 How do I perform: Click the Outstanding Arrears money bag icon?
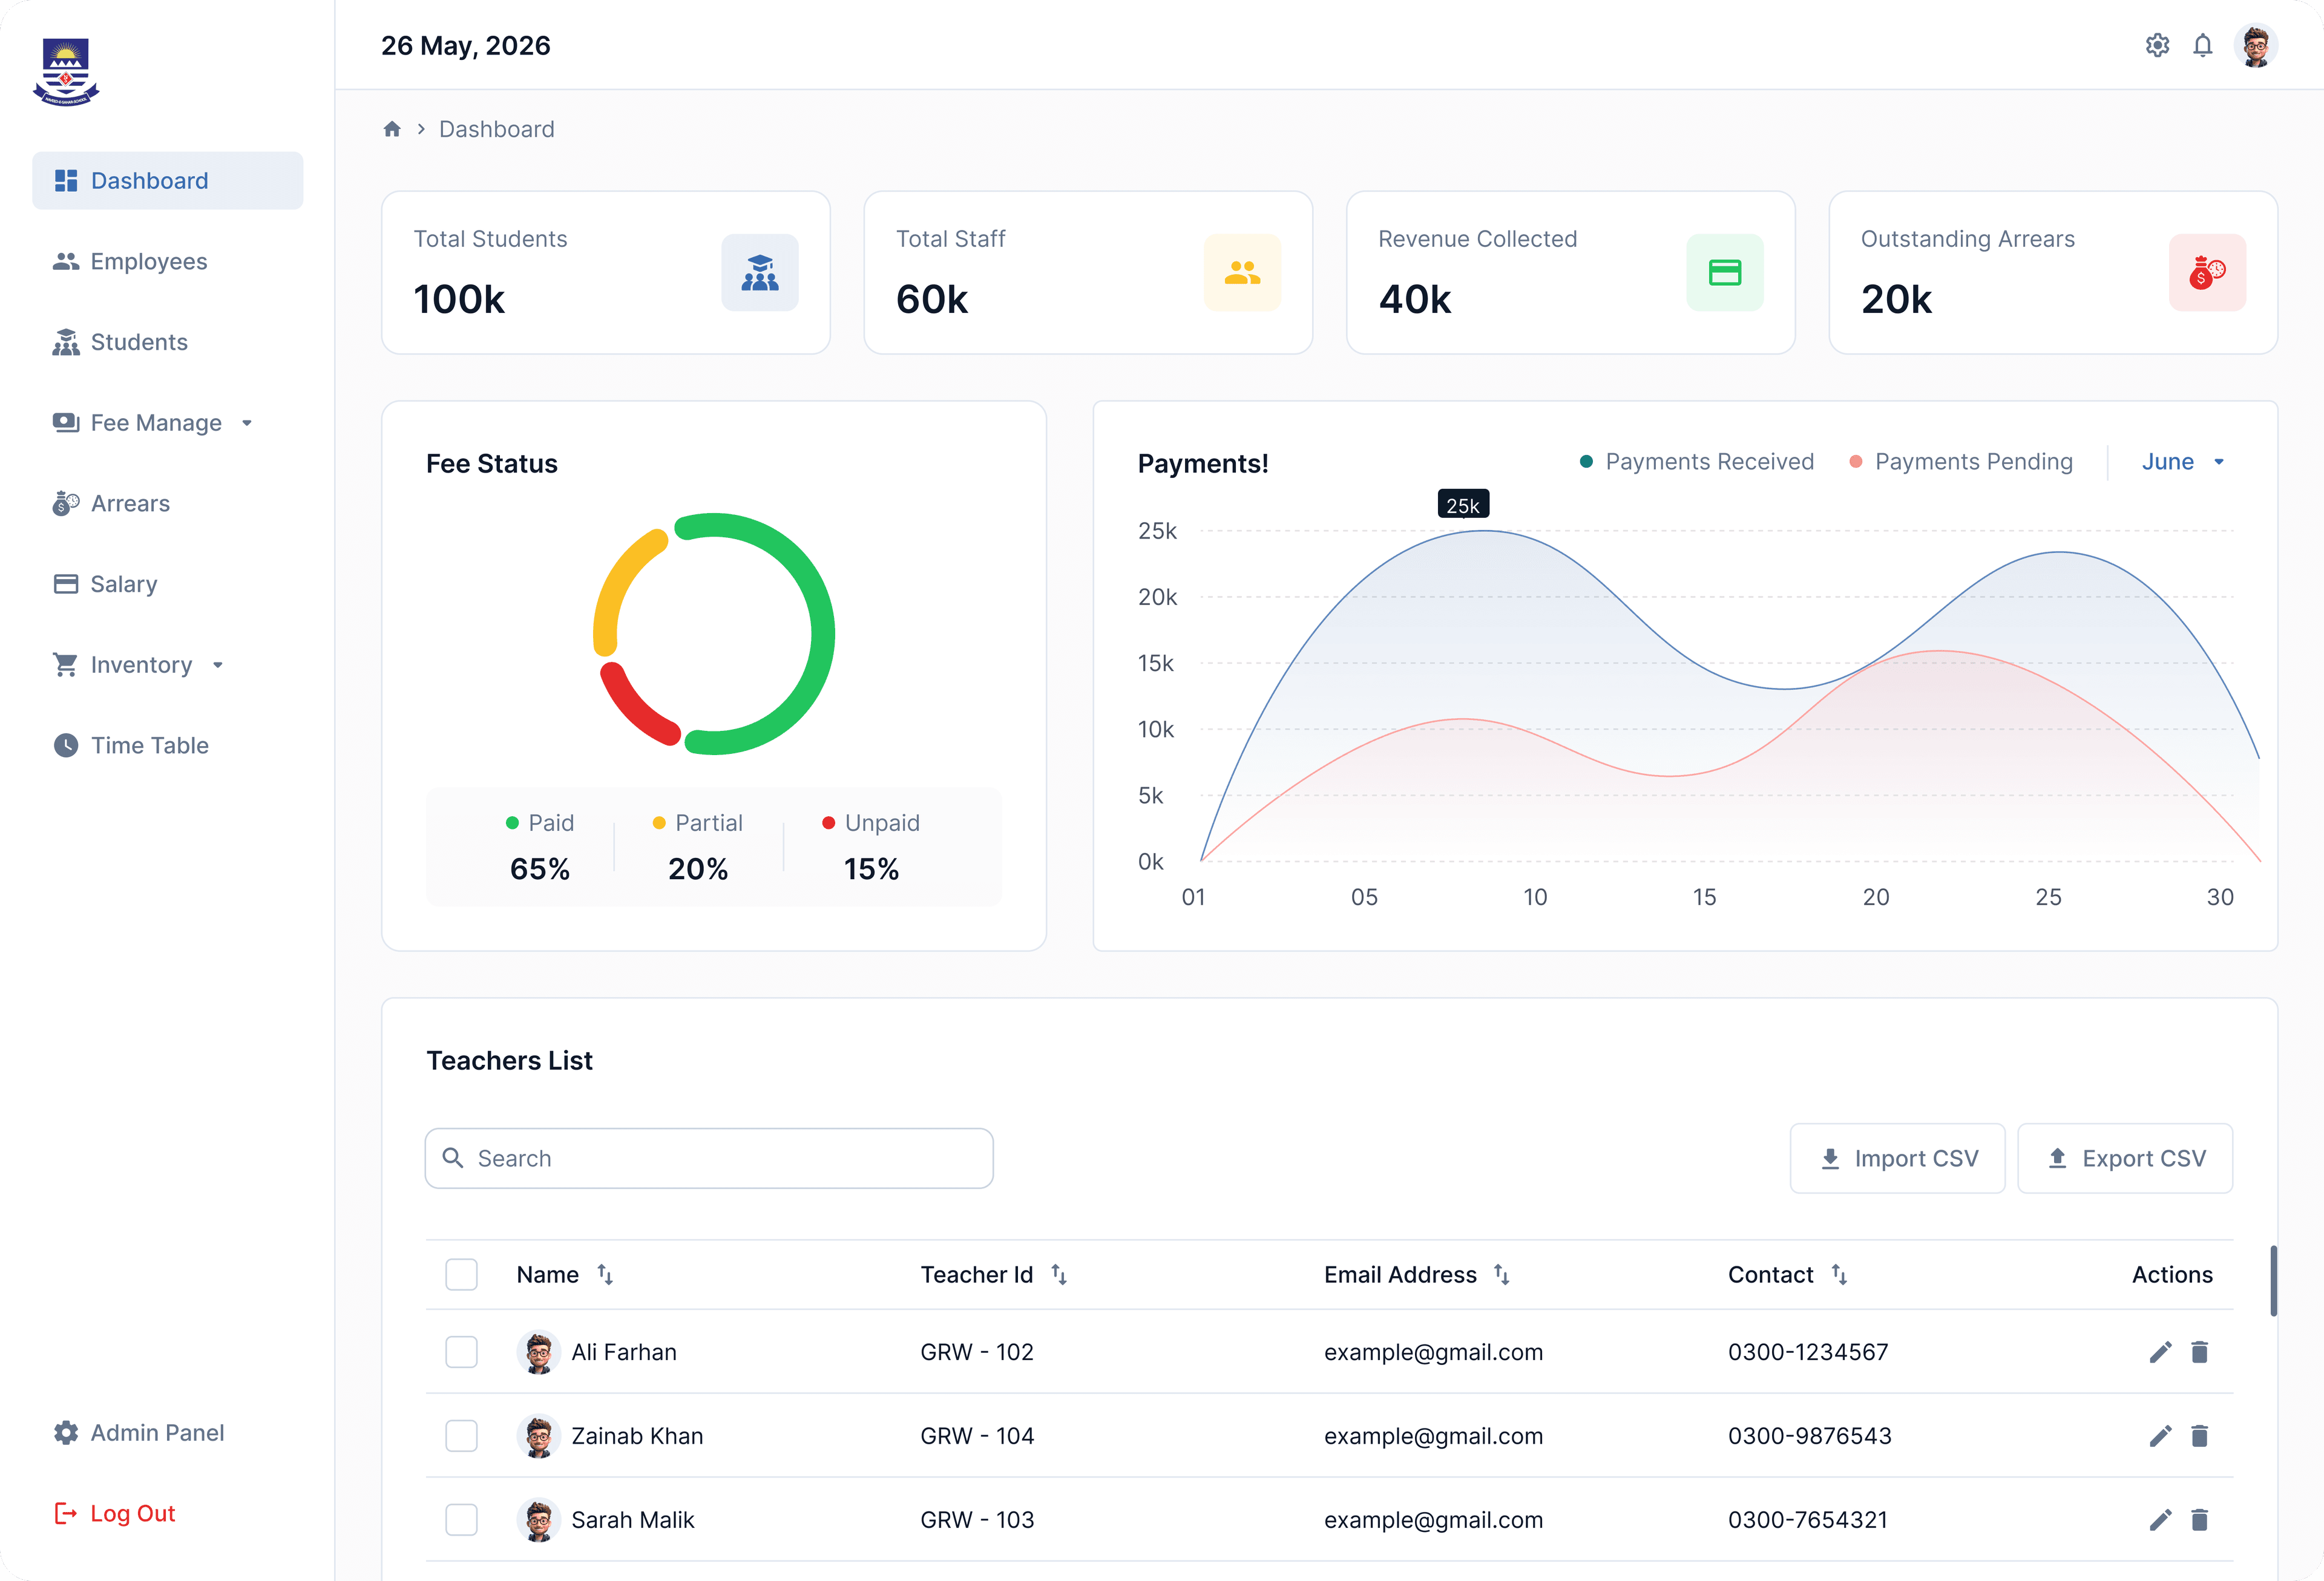pyautogui.click(x=2207, y=272)
